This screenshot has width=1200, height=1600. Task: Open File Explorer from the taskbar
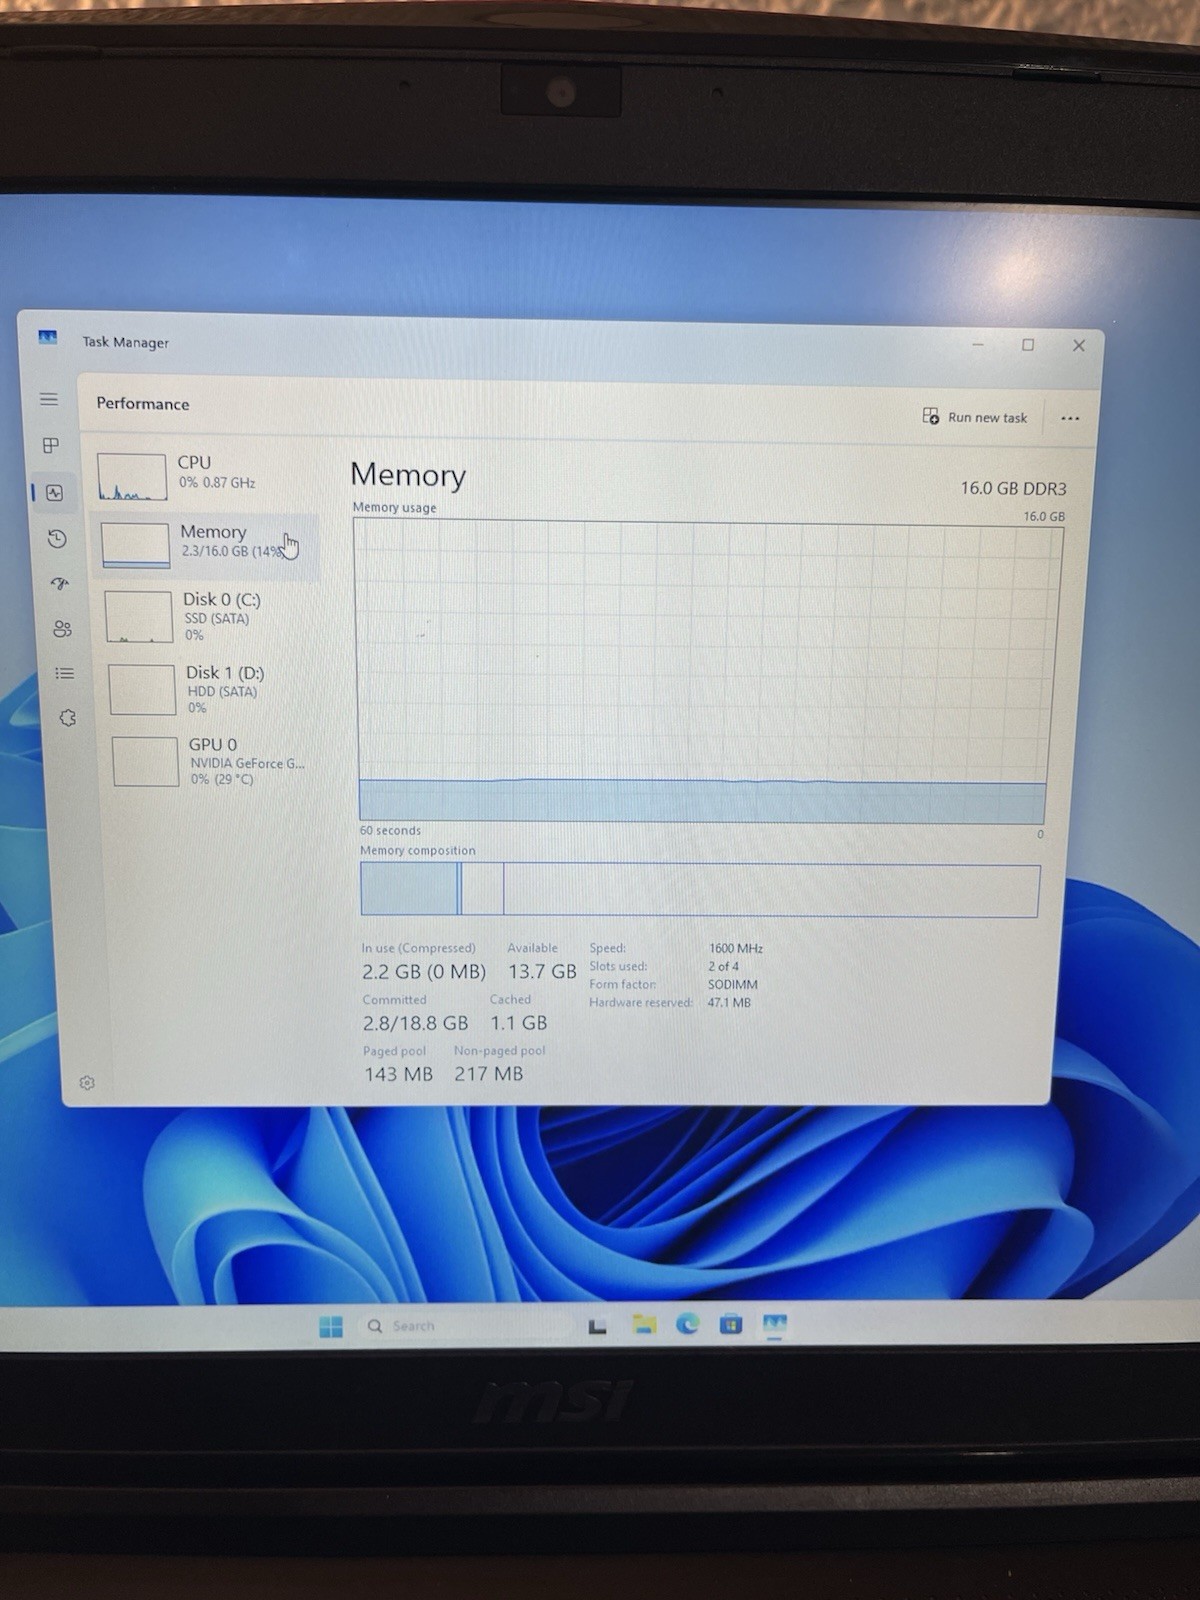[644, 1325]
